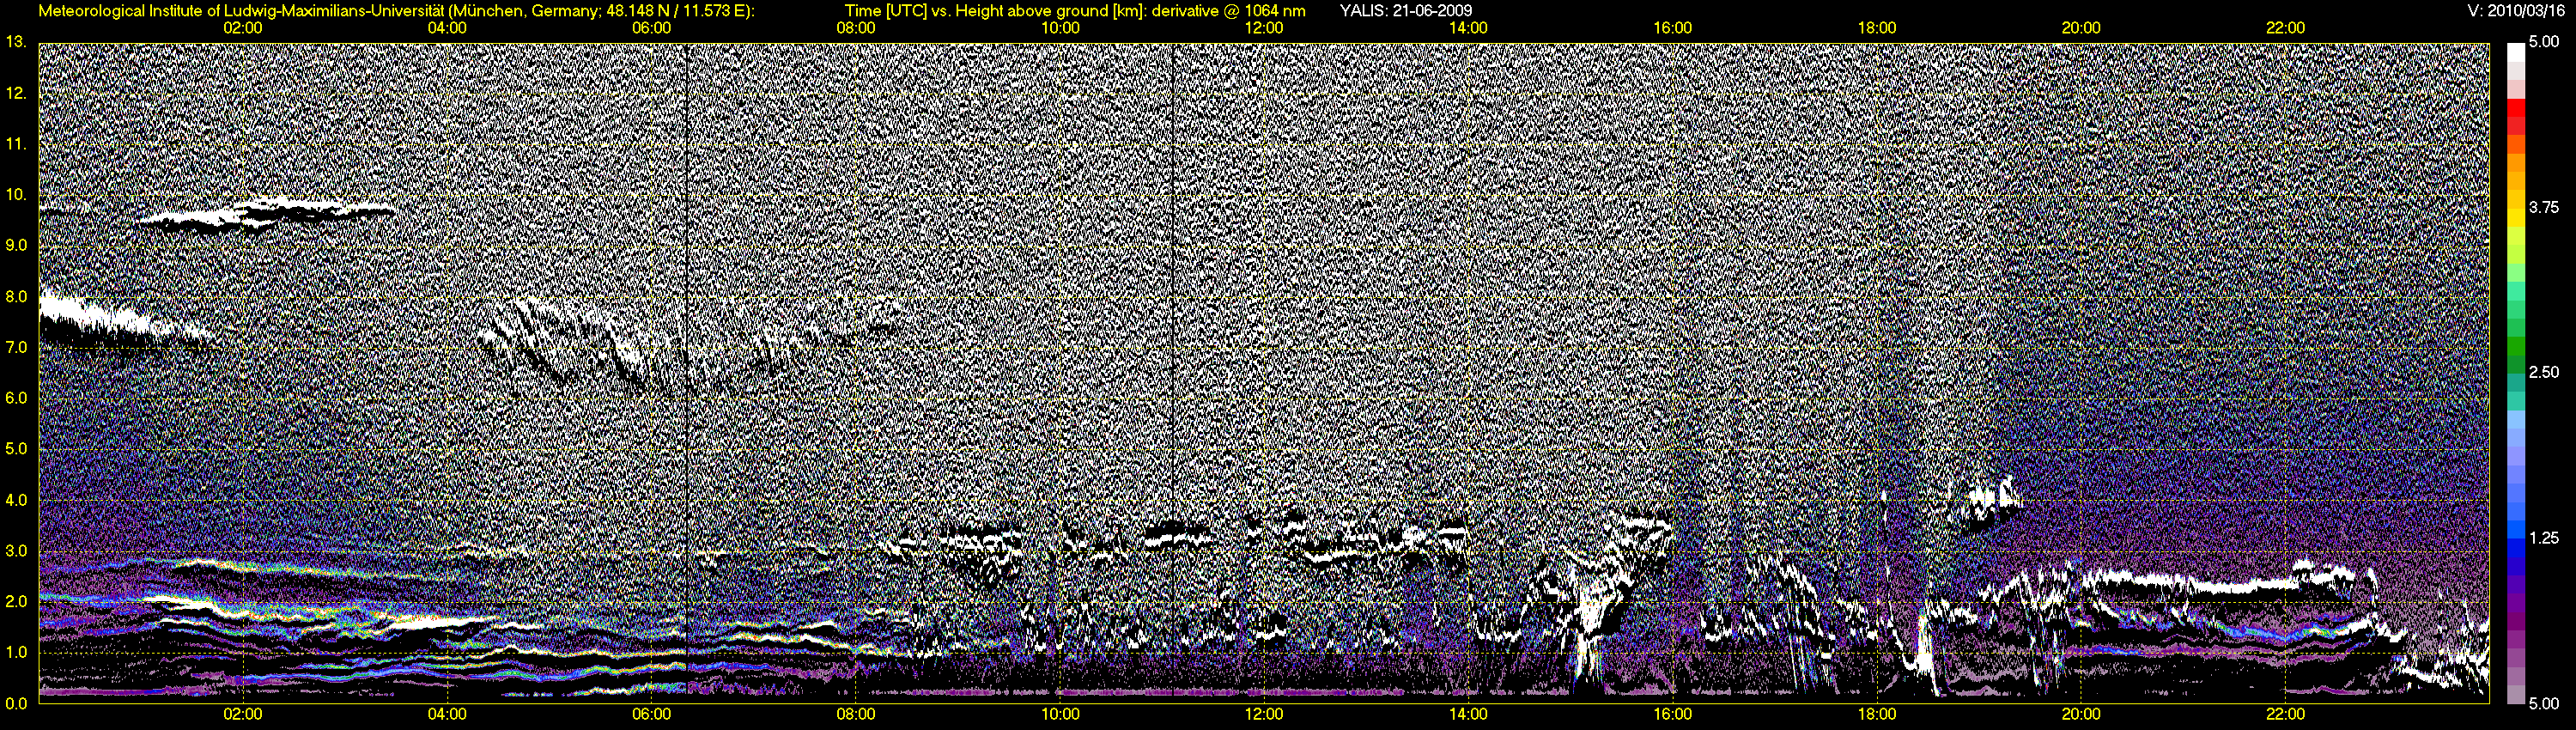Click the 10:00 label on the top time axis
This screenshot has width=2576, height=730.
coord(1060,28)
